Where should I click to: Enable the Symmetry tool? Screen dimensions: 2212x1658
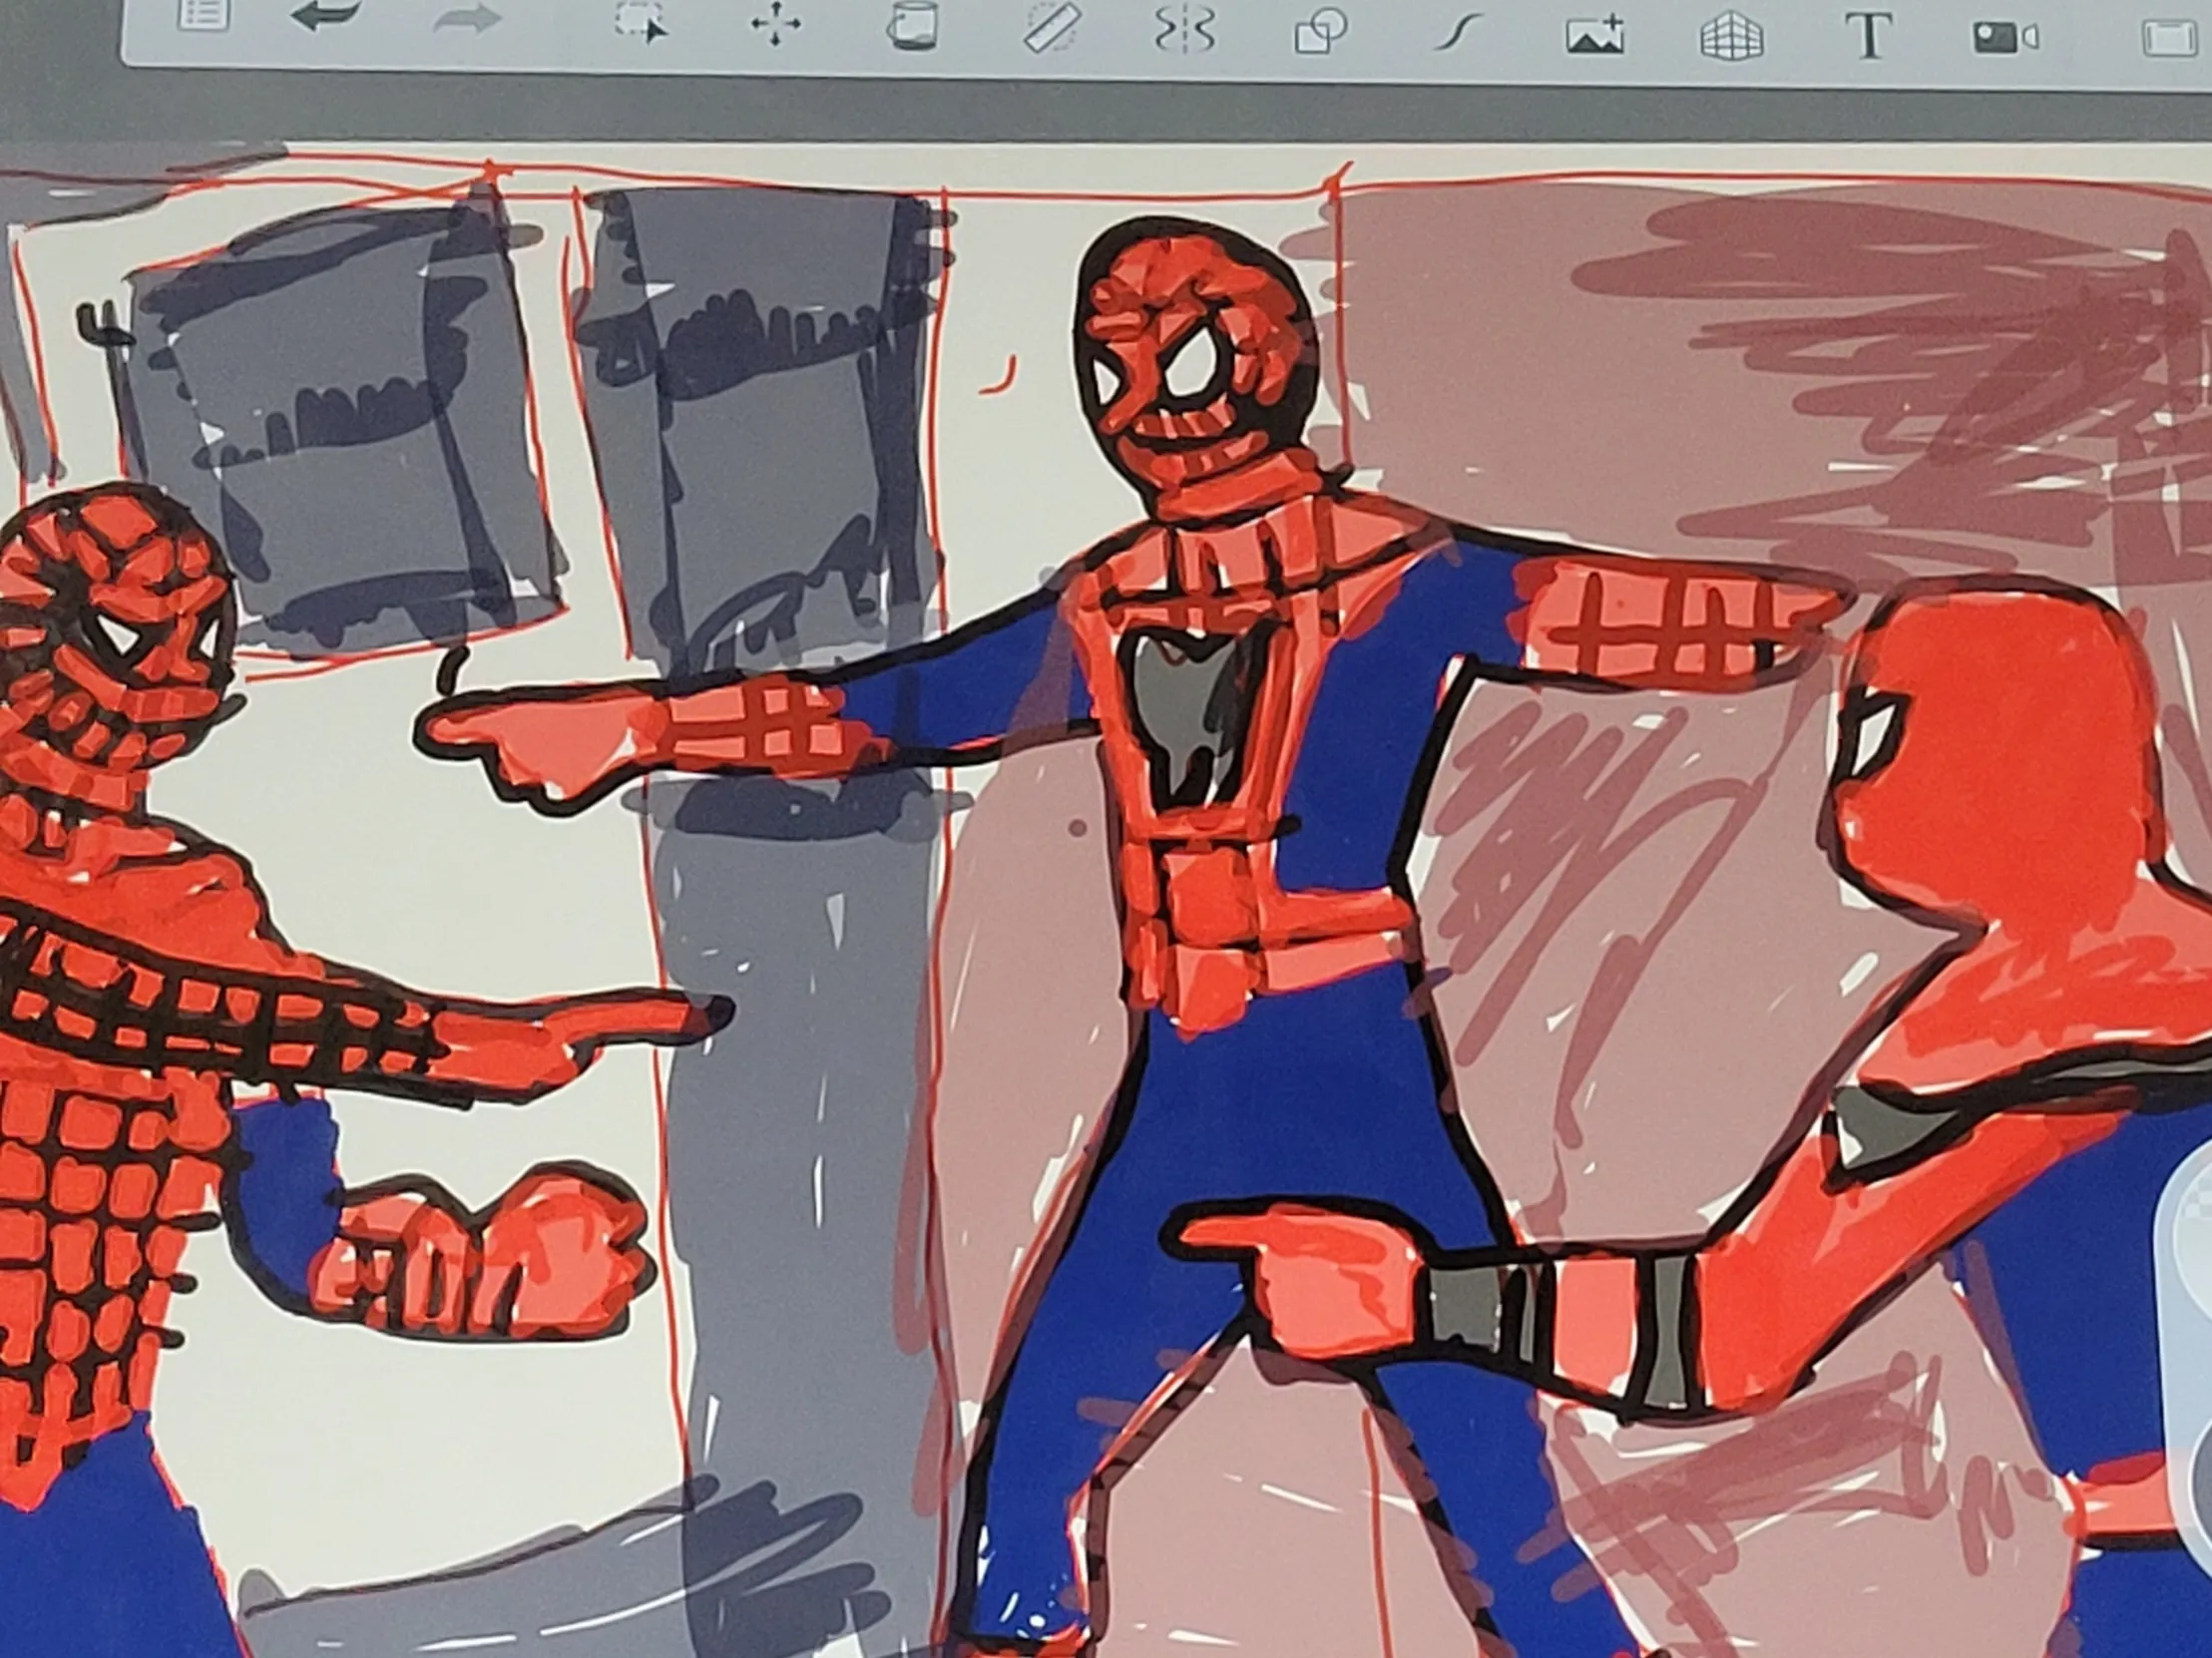pos(1185,30)
